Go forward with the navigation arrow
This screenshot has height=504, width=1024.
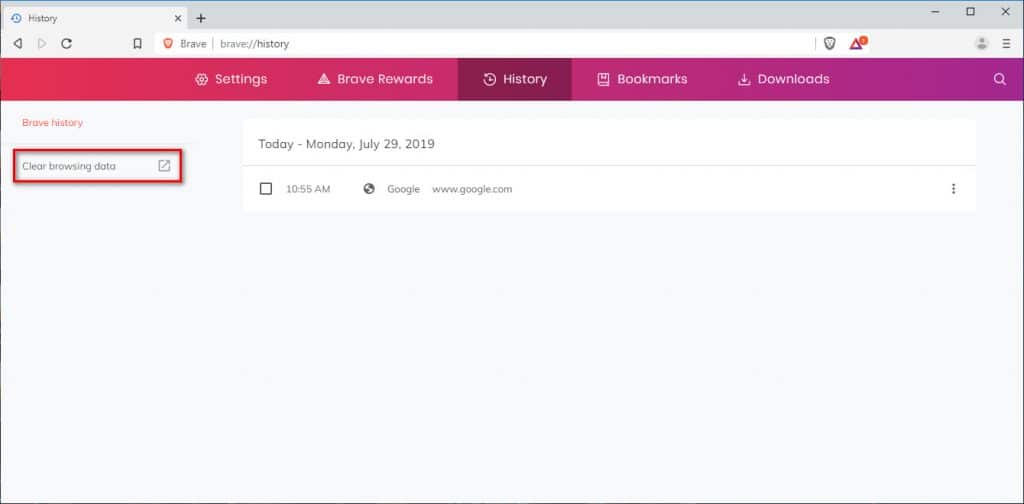click(x=42, y=44)
